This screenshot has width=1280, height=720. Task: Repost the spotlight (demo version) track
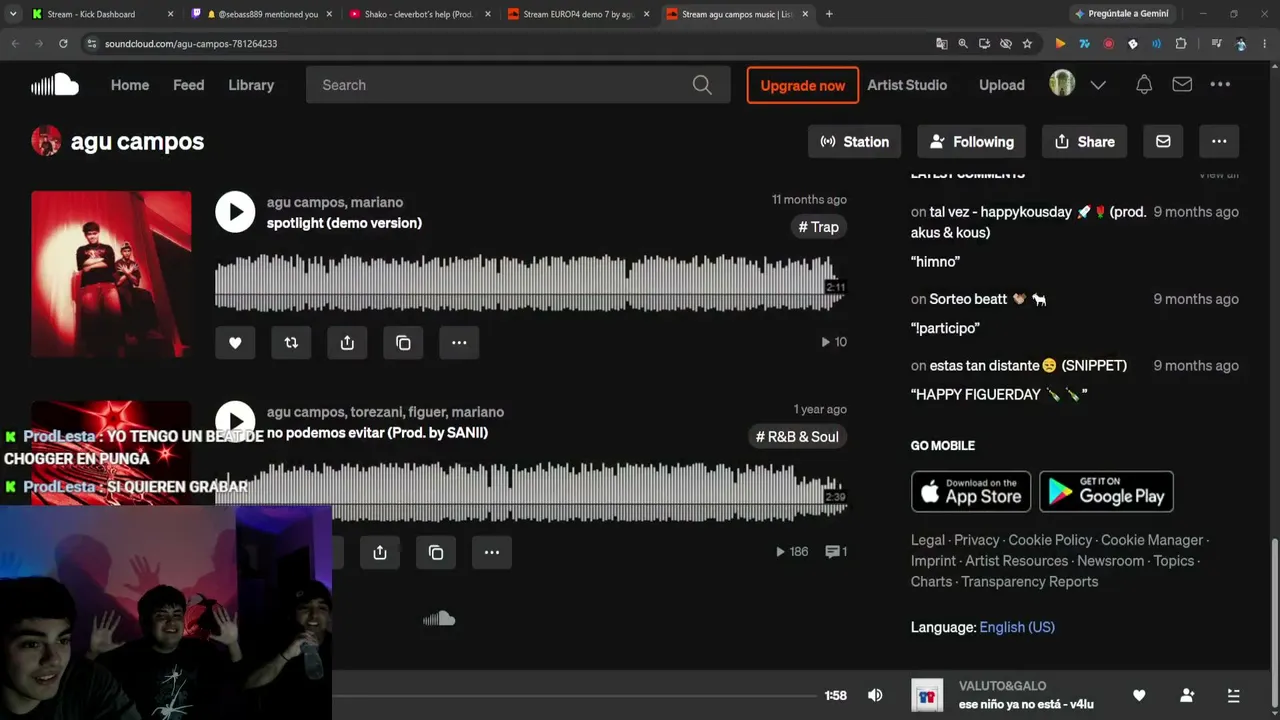[291, 342]
